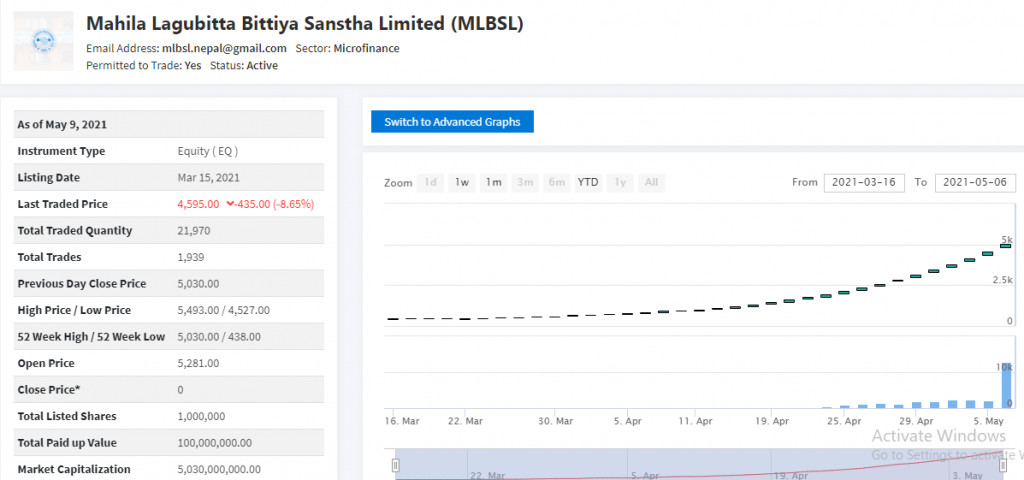Click the MLBSL company logo

coord(43,41)
